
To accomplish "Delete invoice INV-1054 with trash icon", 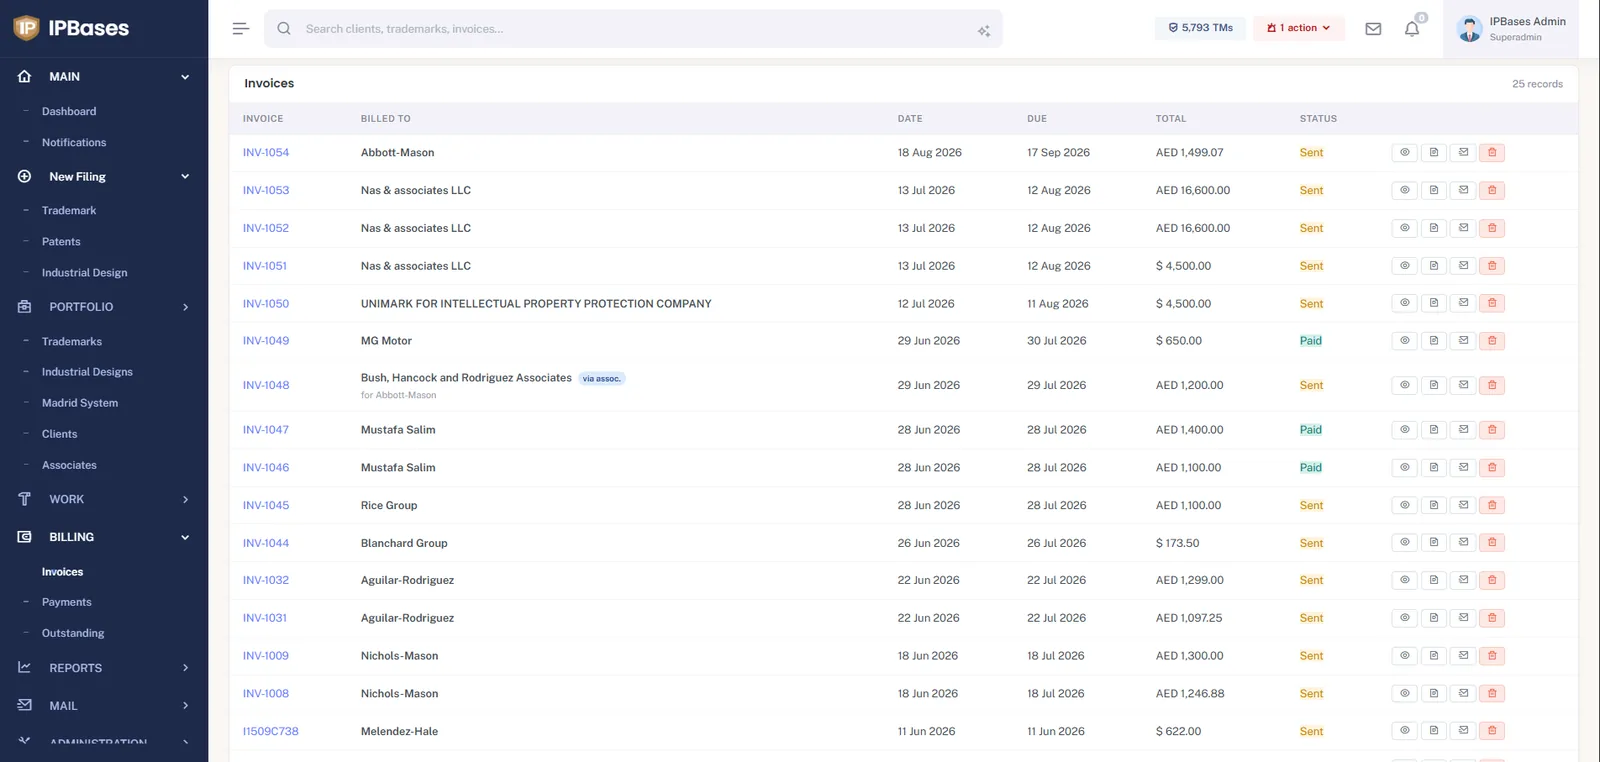I will [1492, 153].
